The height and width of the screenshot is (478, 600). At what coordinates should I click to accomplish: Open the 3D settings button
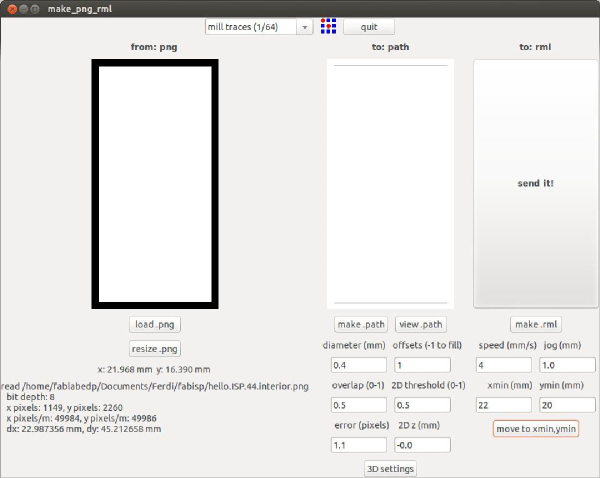coord(390,469)
